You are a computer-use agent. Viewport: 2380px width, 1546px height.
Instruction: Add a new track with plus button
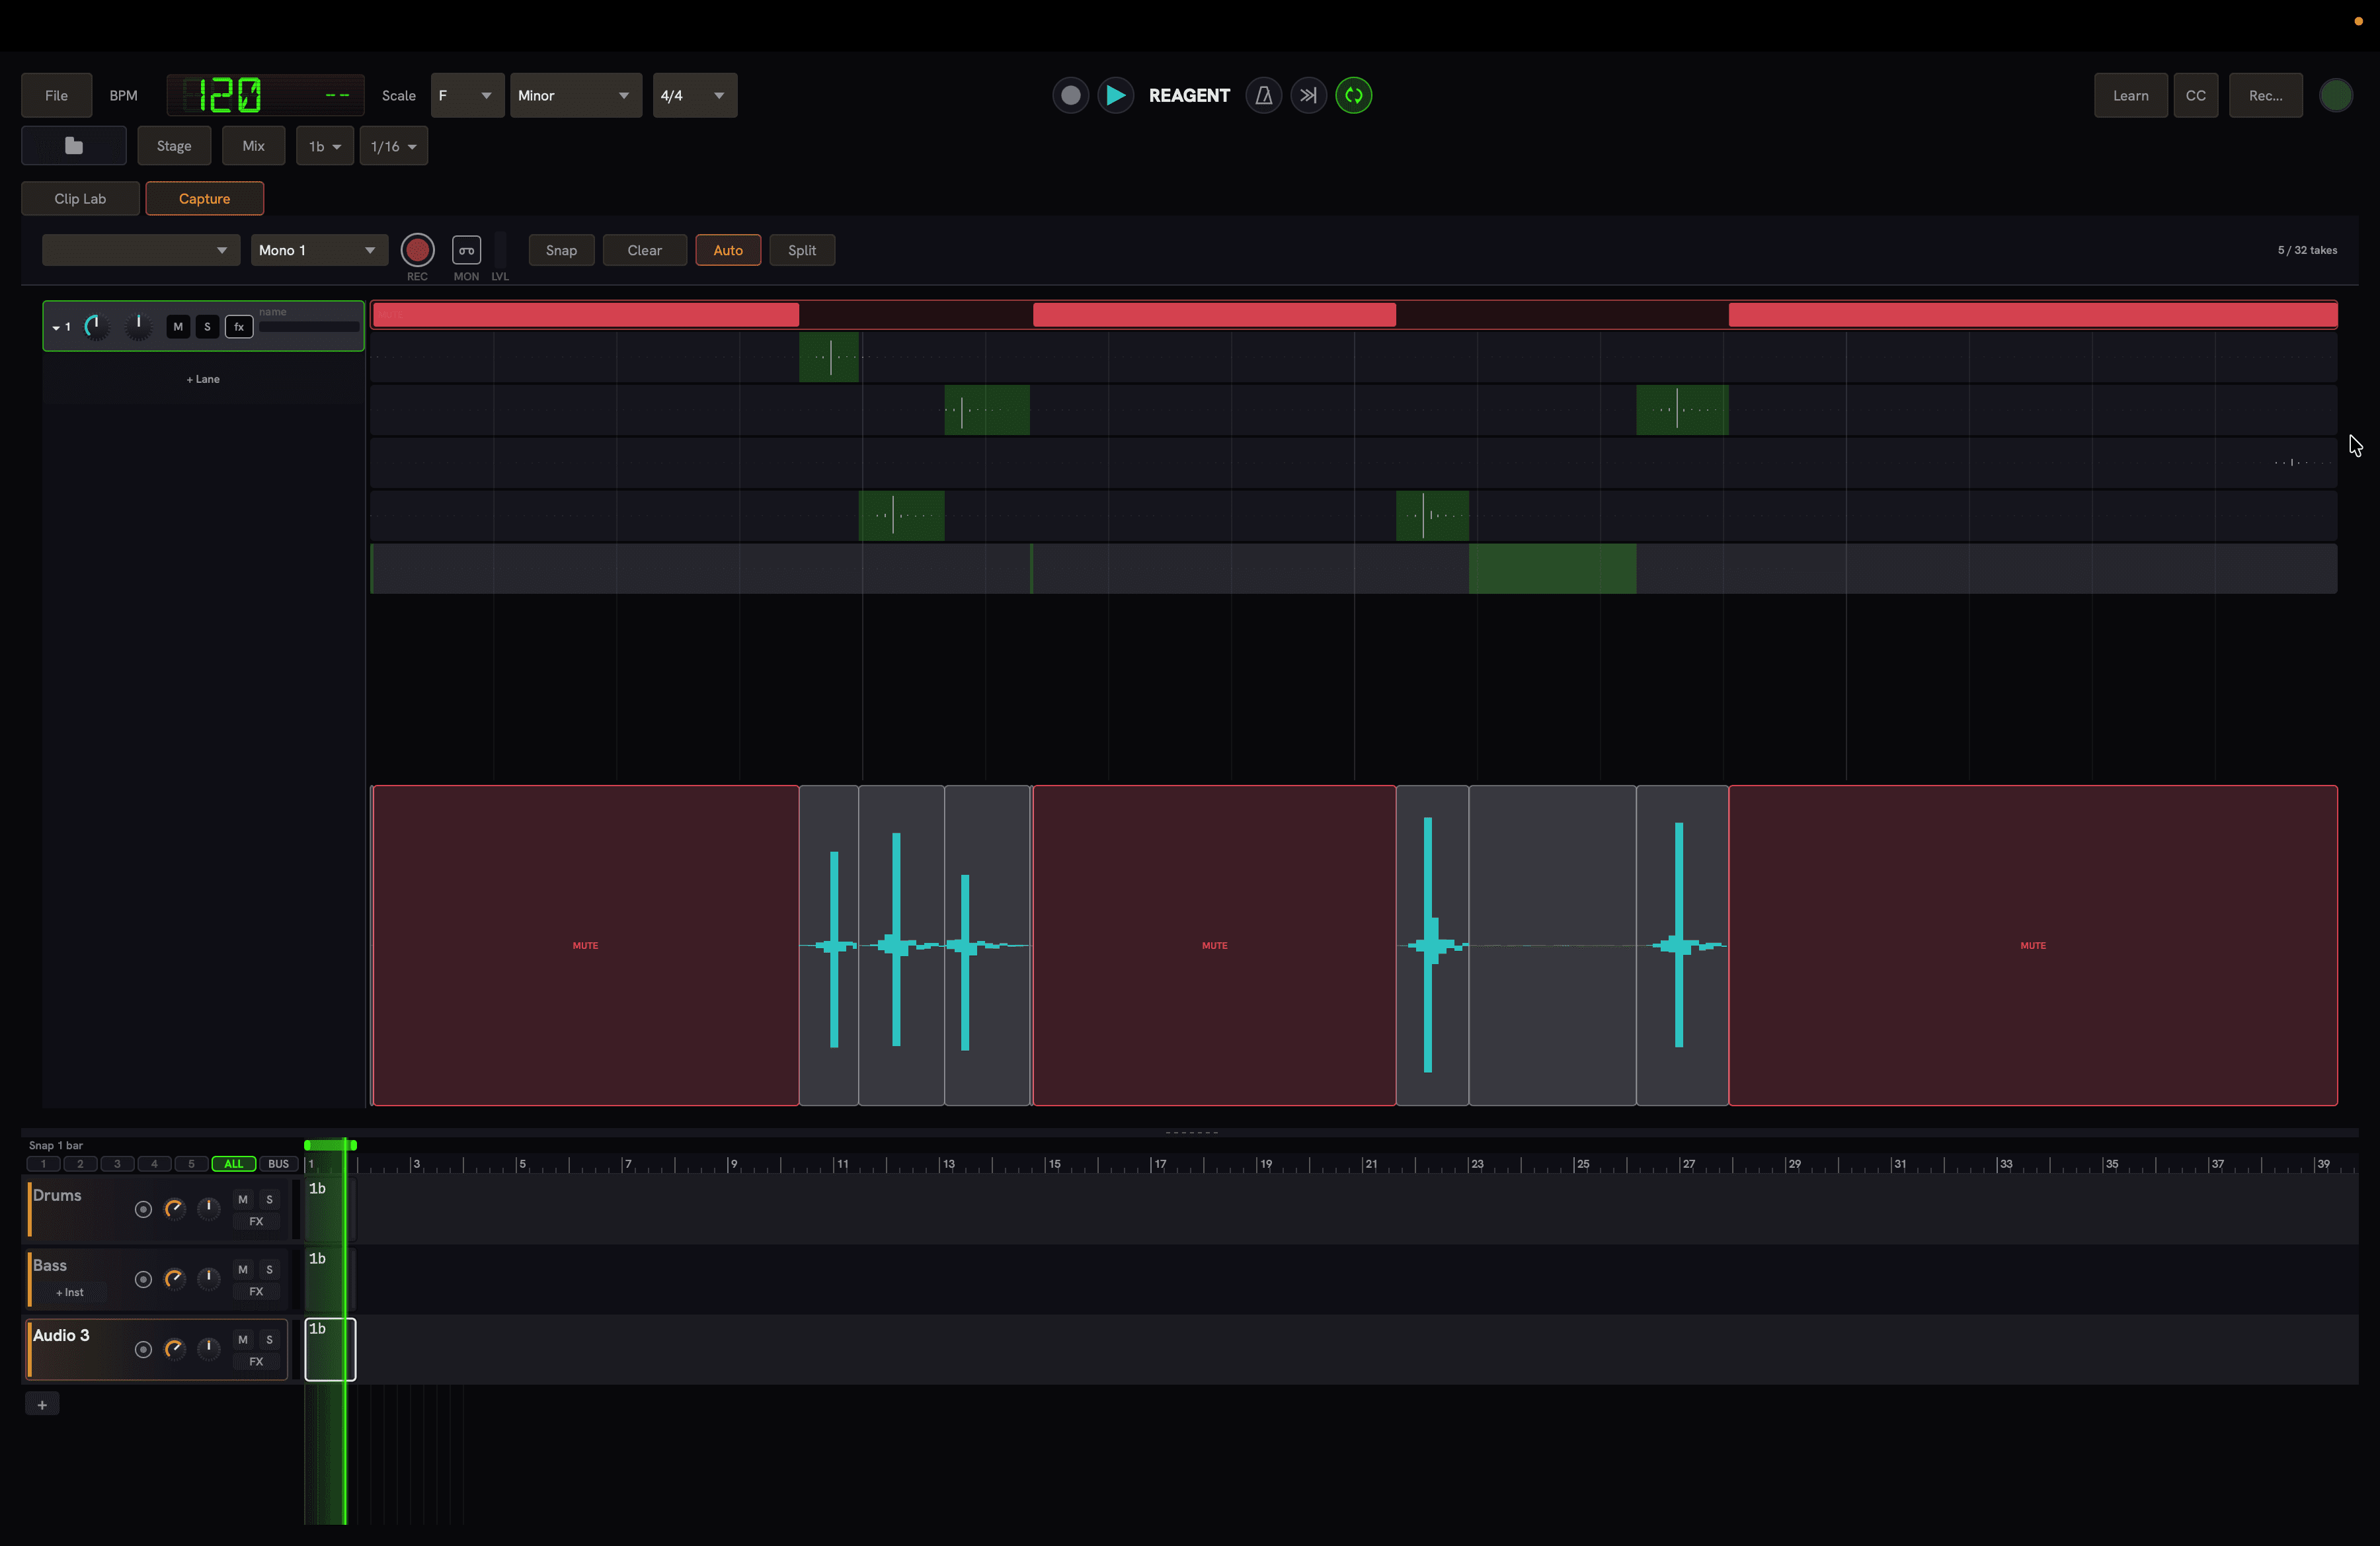click(x=42, y=1404)
